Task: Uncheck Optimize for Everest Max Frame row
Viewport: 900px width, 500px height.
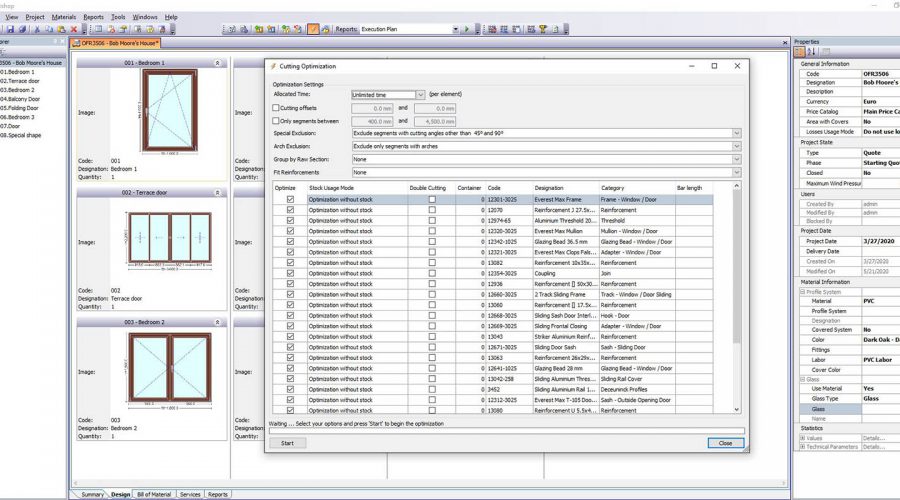Action: 290,200
